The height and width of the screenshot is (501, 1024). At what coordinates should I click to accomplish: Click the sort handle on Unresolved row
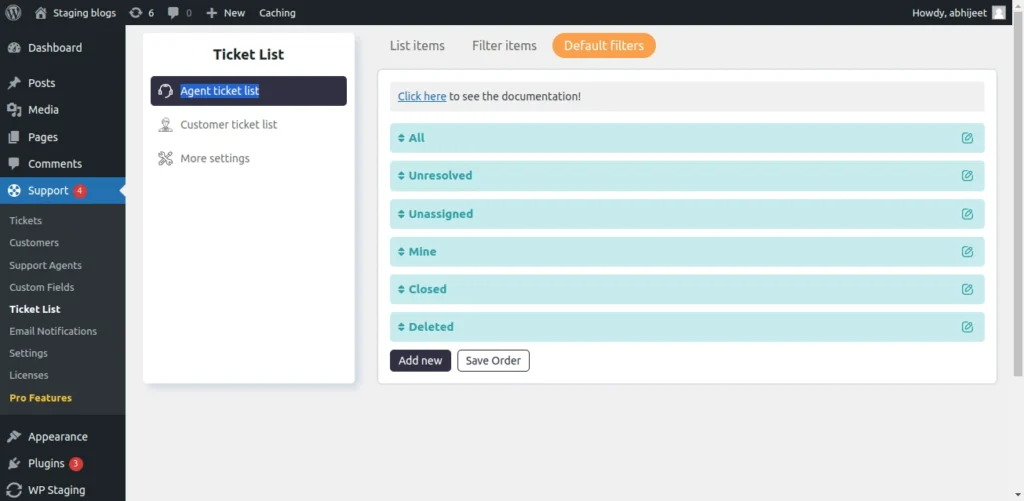click(401, 176)
